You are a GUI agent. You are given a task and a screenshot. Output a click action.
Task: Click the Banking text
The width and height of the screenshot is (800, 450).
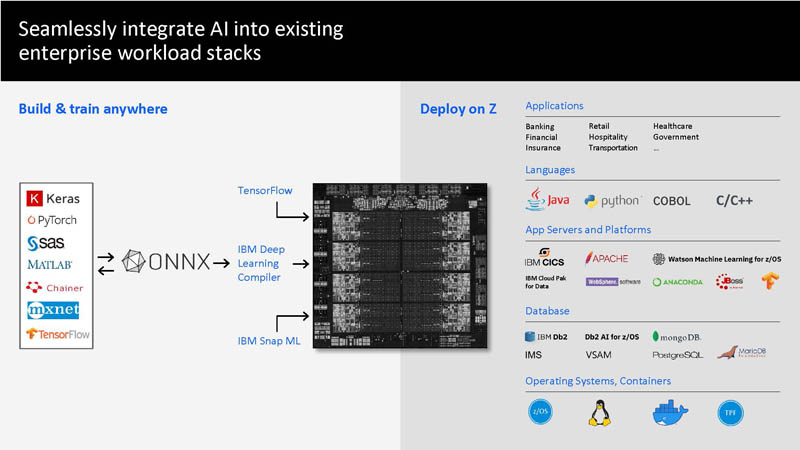point(540,127)
